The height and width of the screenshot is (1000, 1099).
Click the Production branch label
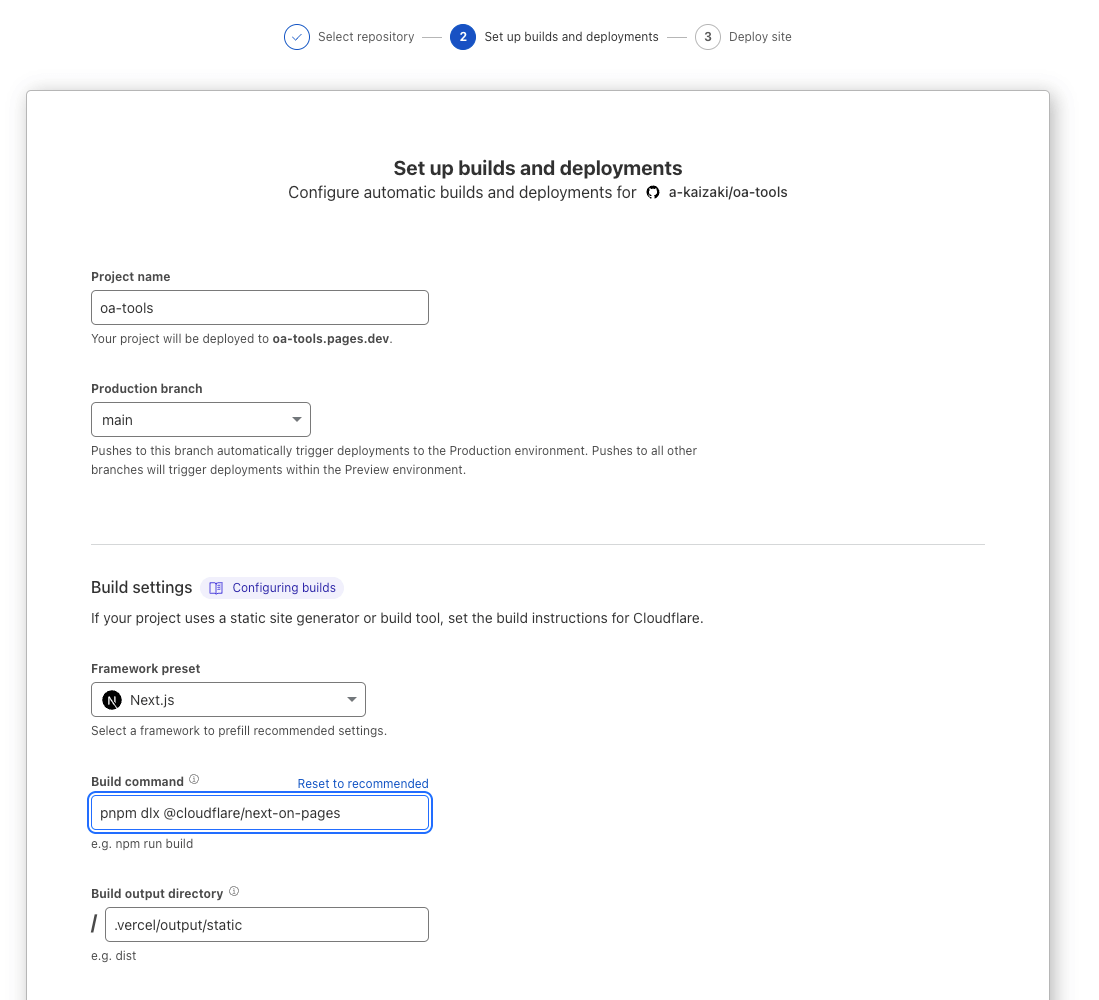tap(146, 389)
